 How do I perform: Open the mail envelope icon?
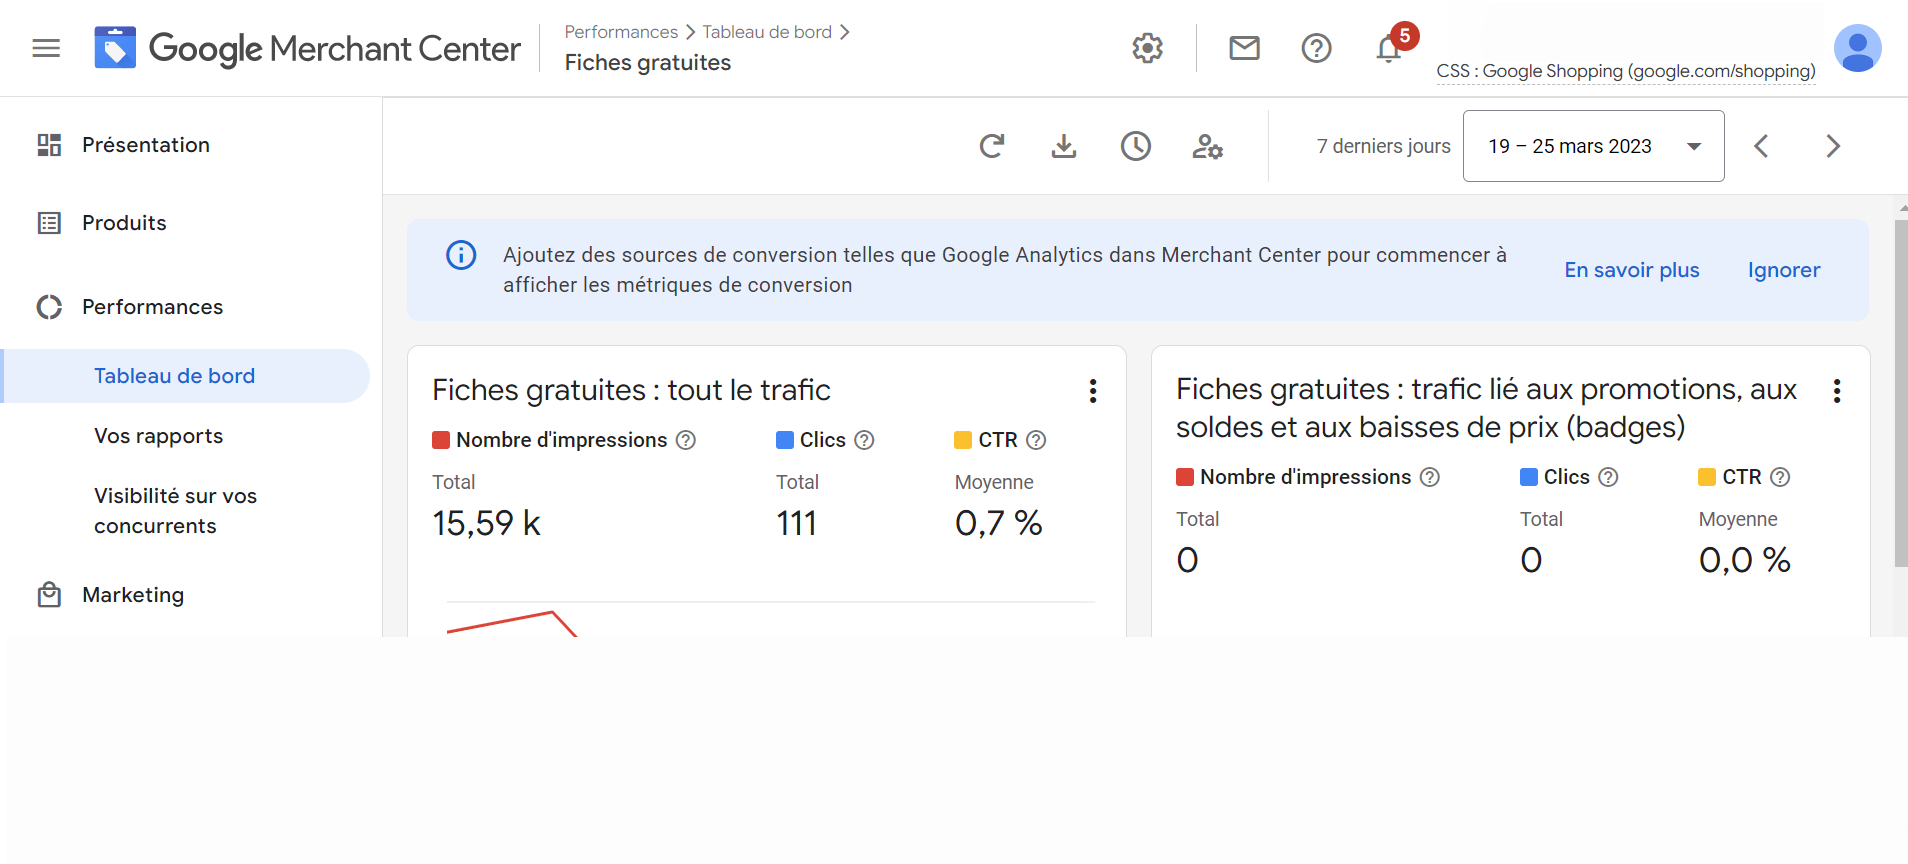1244,48
